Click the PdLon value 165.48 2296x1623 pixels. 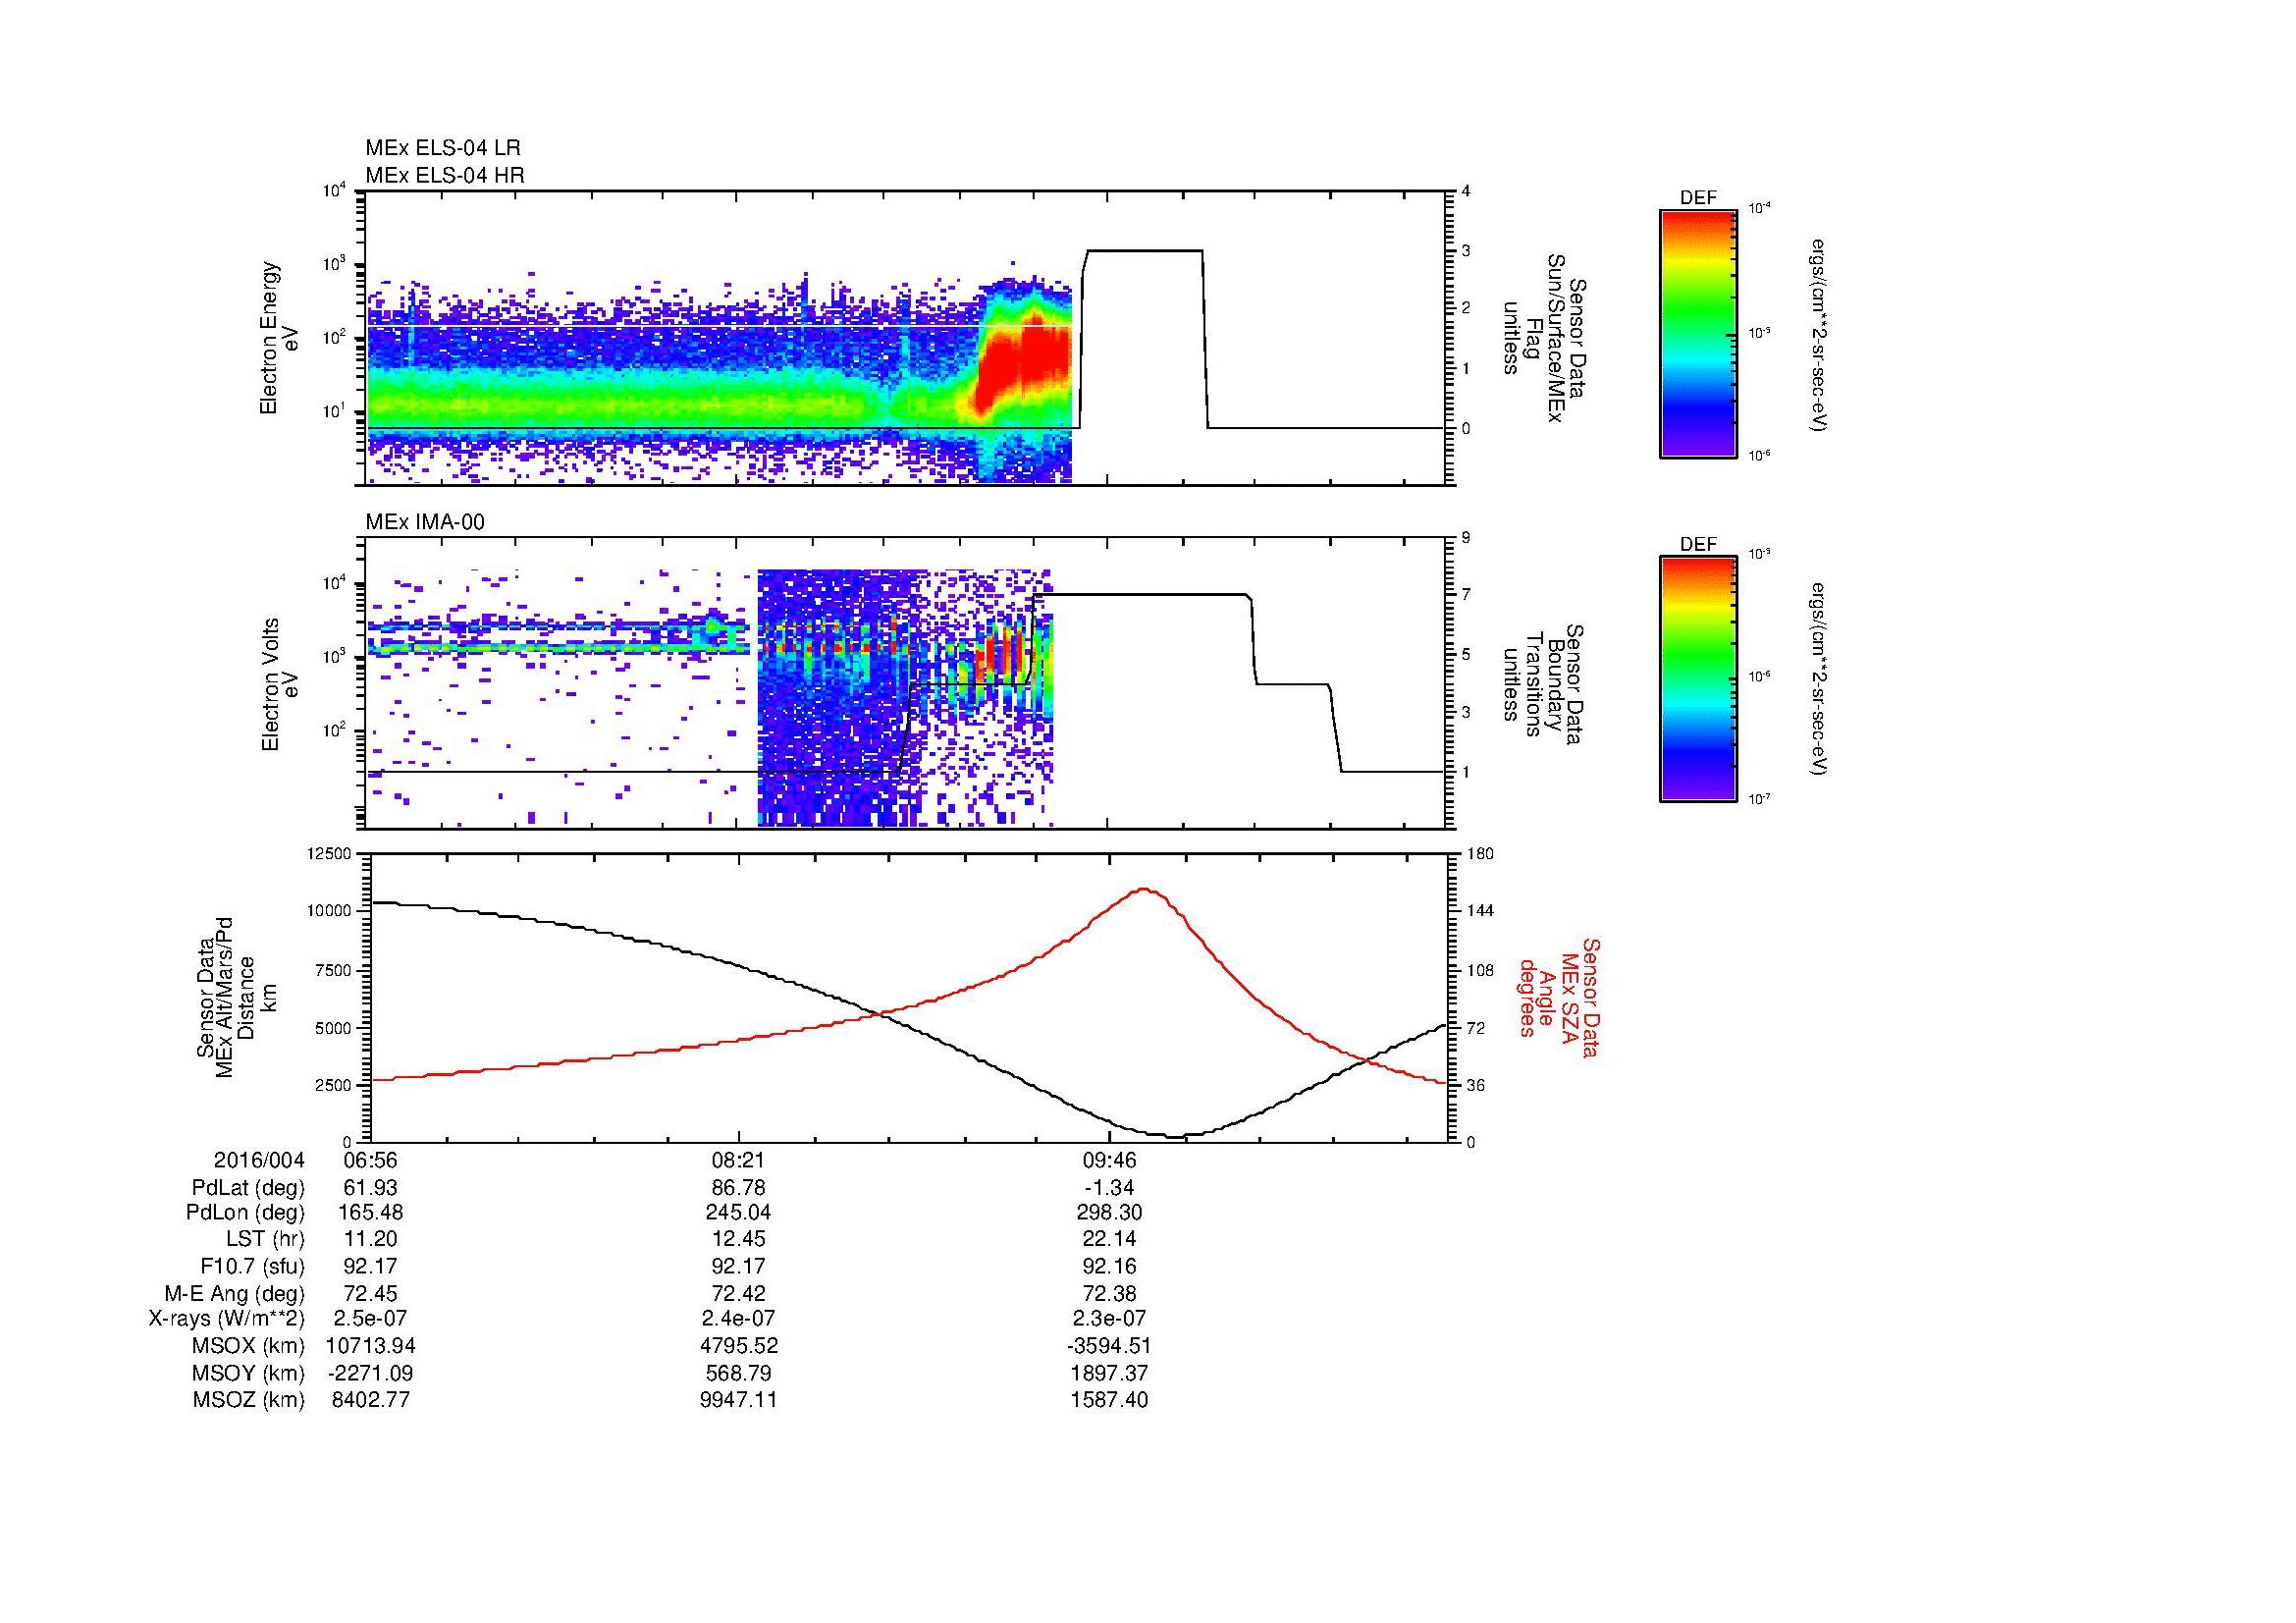(370, 1212)
